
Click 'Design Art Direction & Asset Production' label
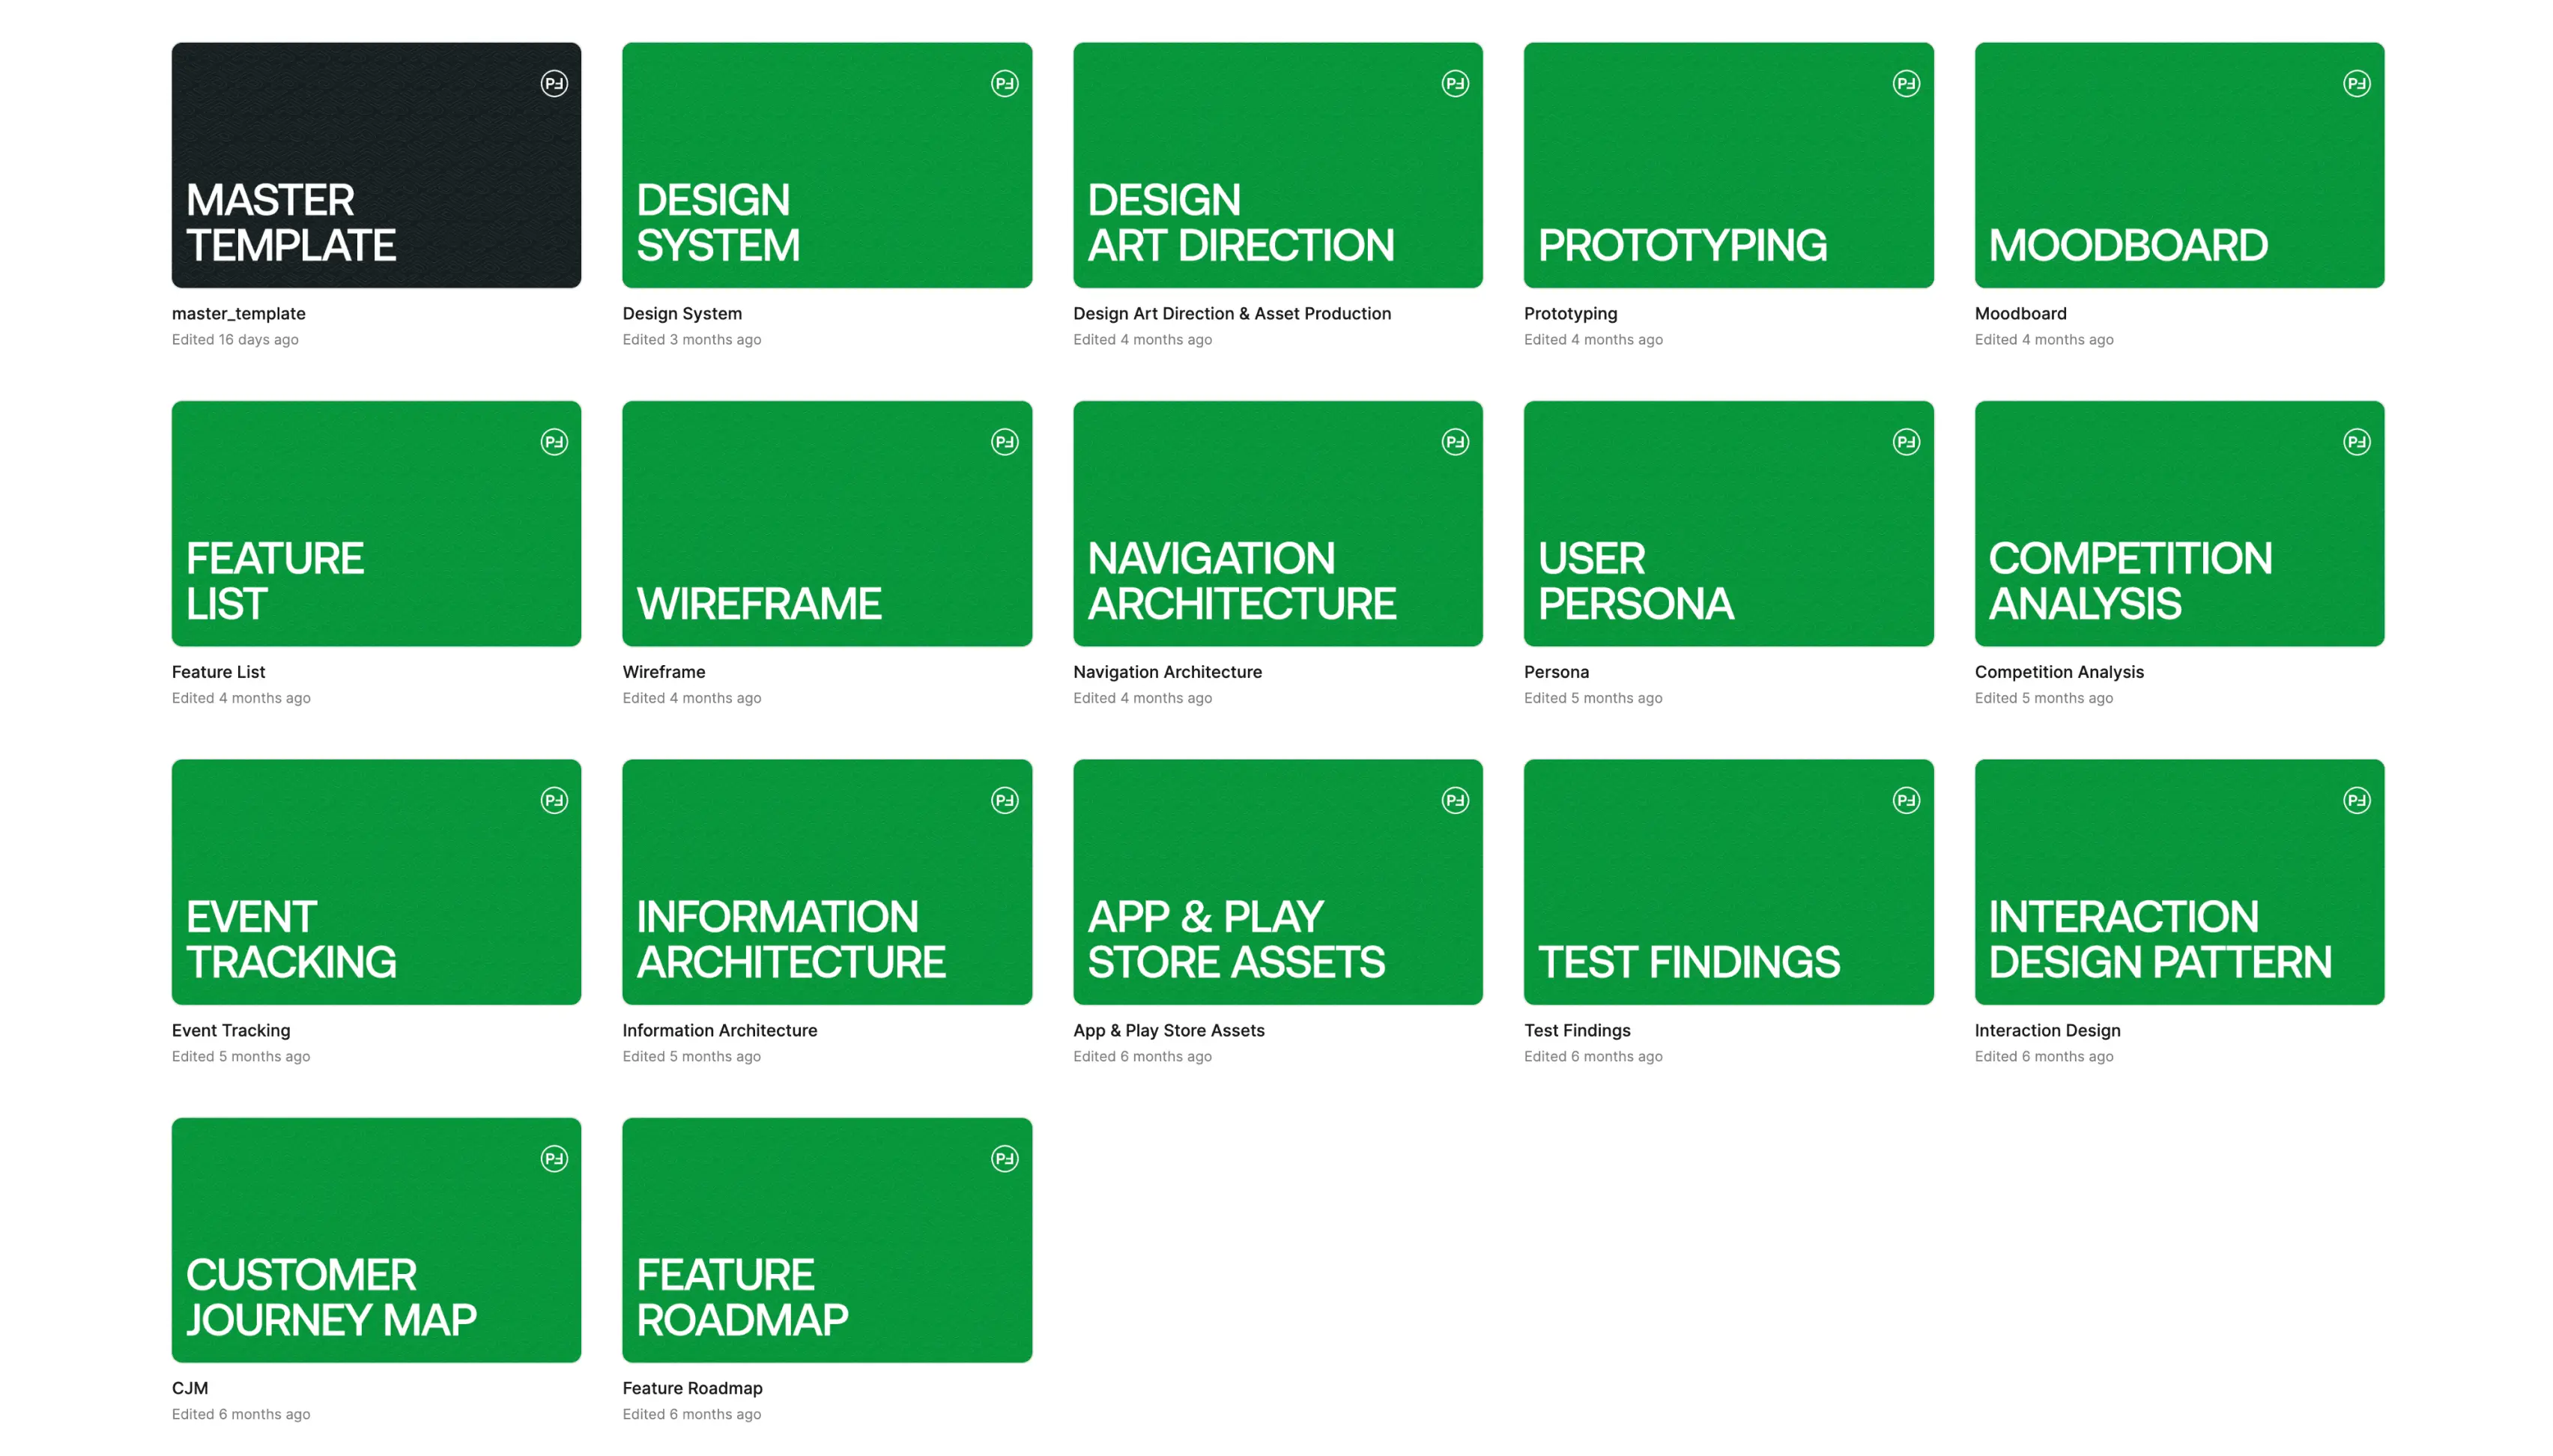click(x=1232, y=314)
